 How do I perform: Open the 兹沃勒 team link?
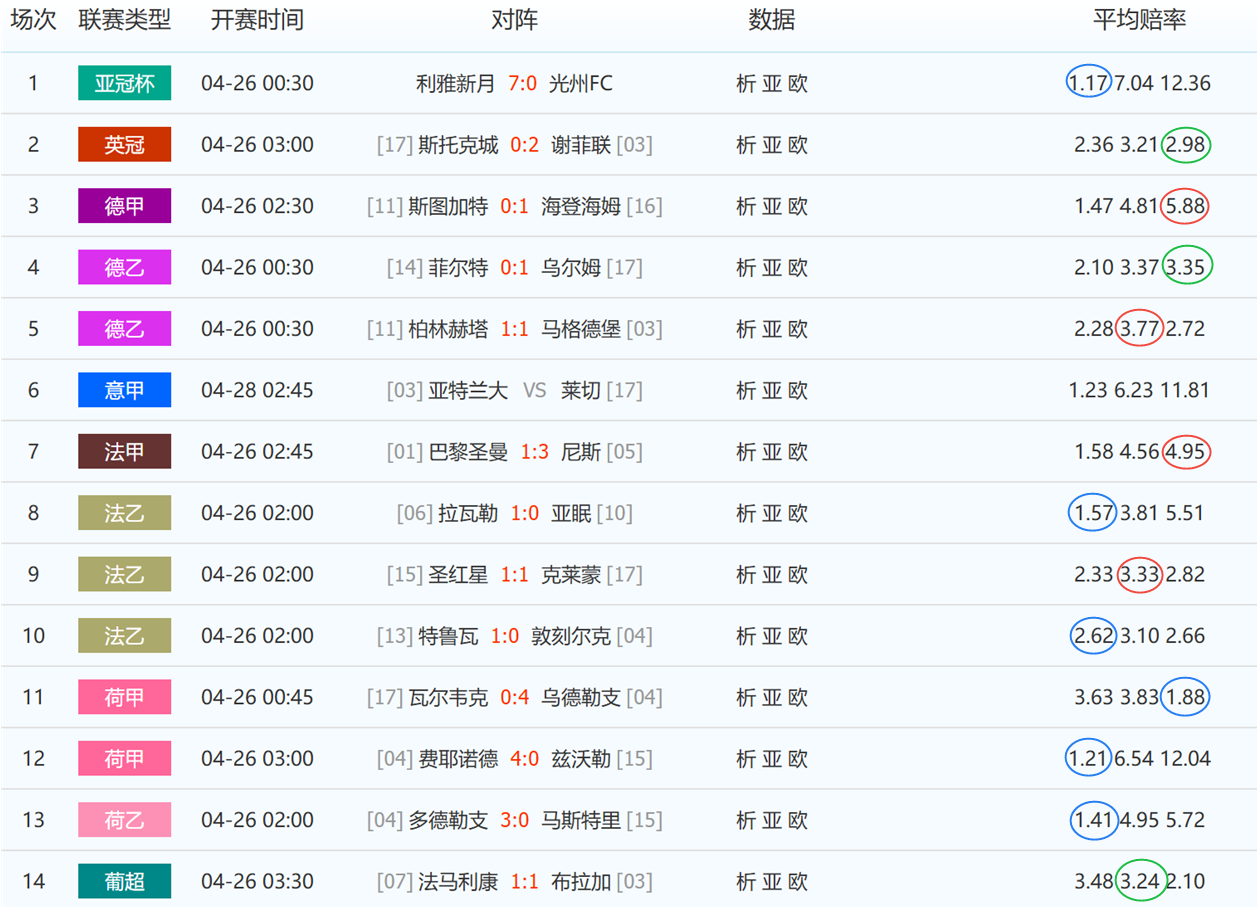581,758
